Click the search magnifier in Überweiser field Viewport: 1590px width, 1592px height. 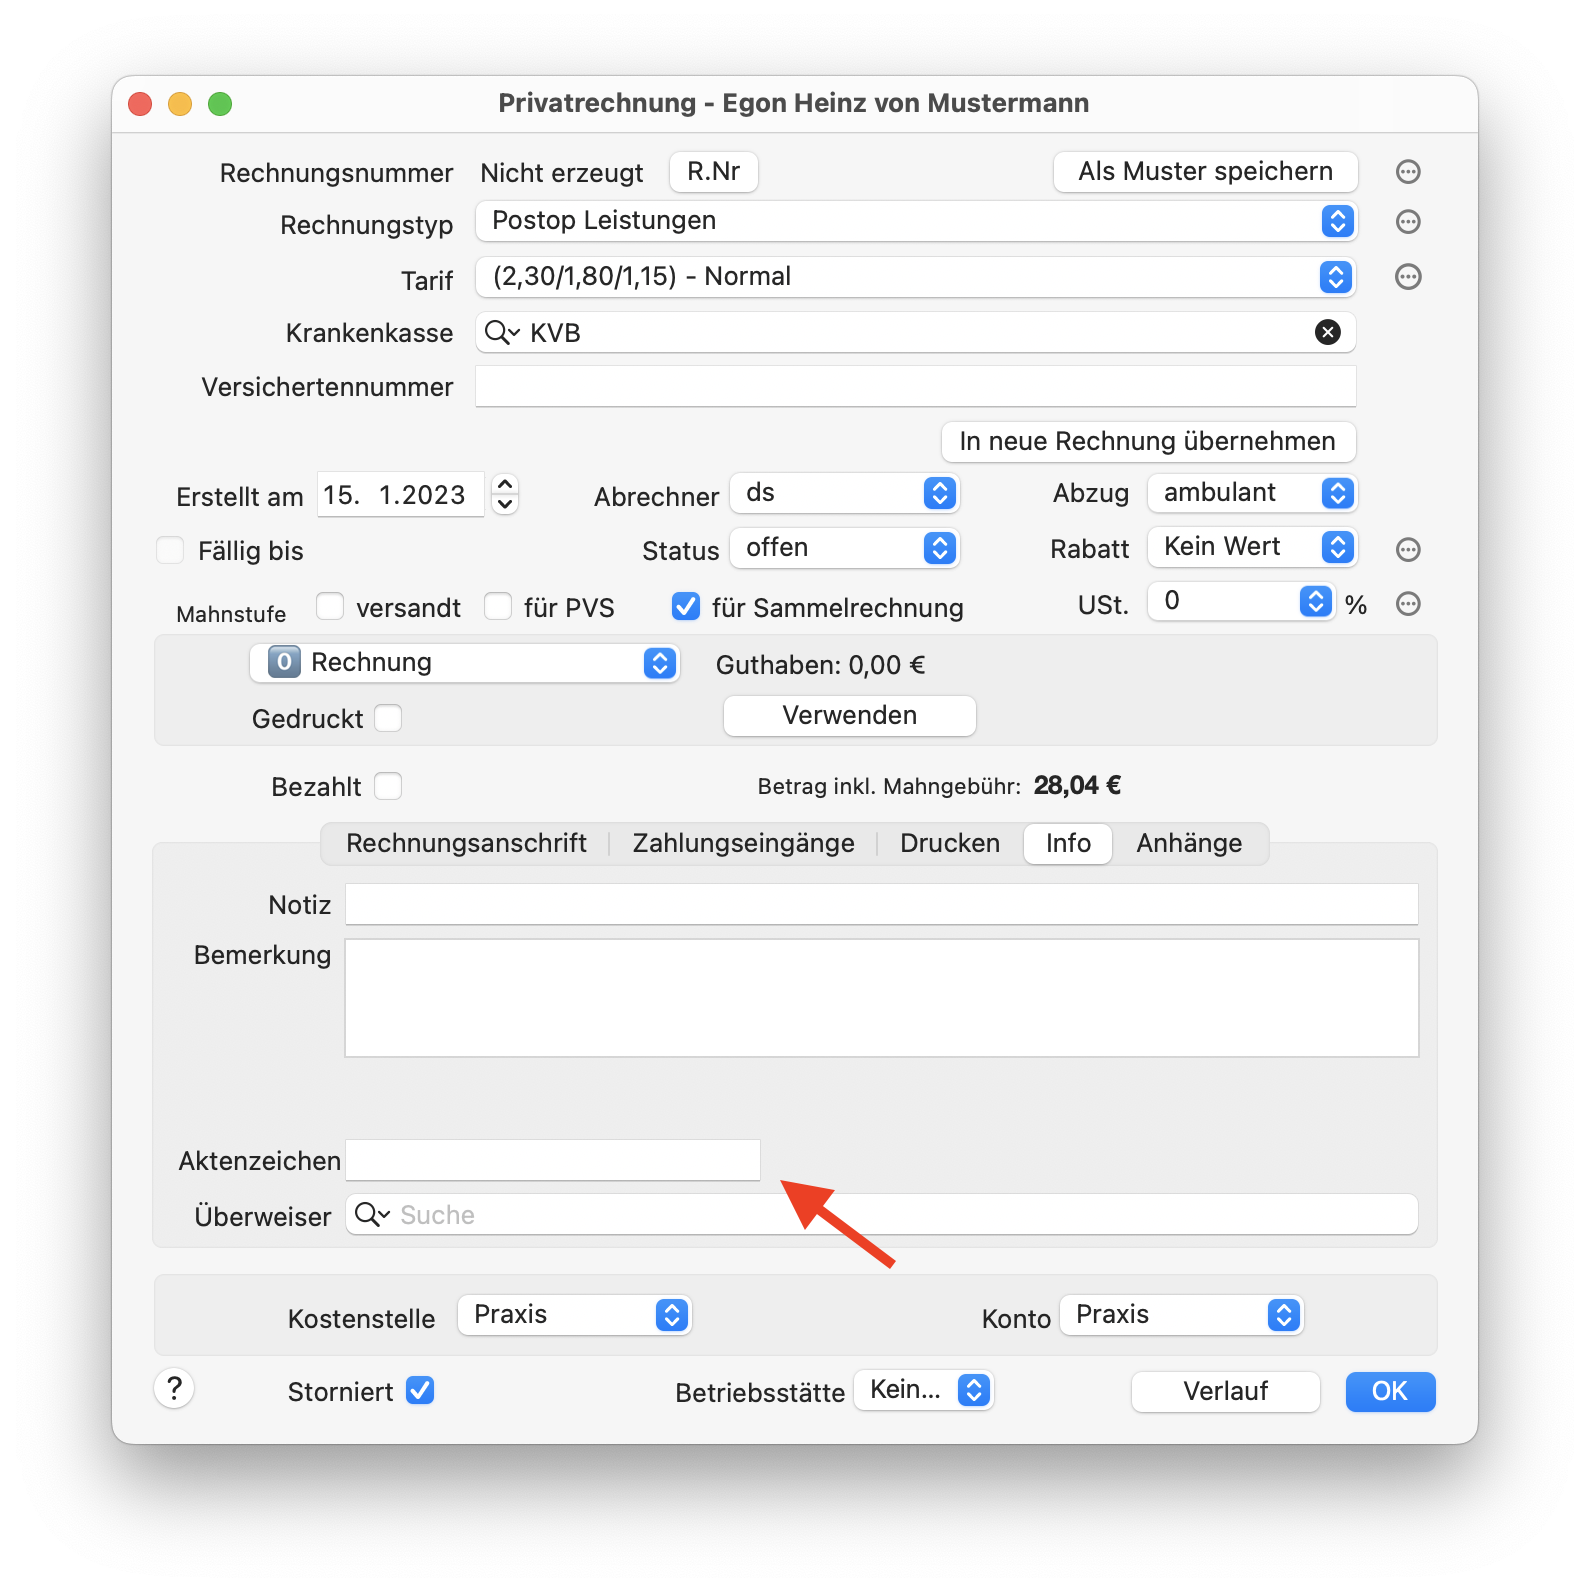click(x=372, y=1214)
